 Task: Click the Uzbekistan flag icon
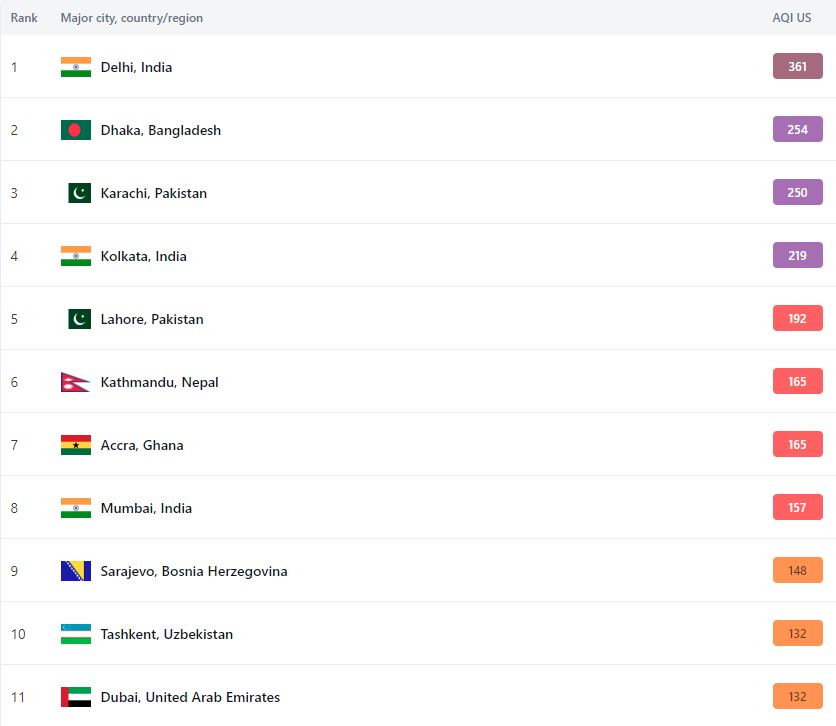(x=75, y=634)
